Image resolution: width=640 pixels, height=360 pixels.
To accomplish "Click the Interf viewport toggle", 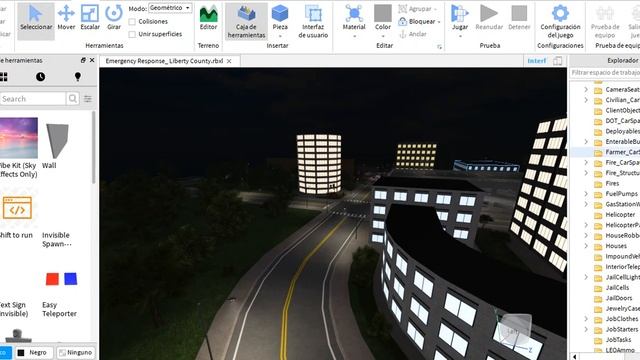I will coord(536,61).
